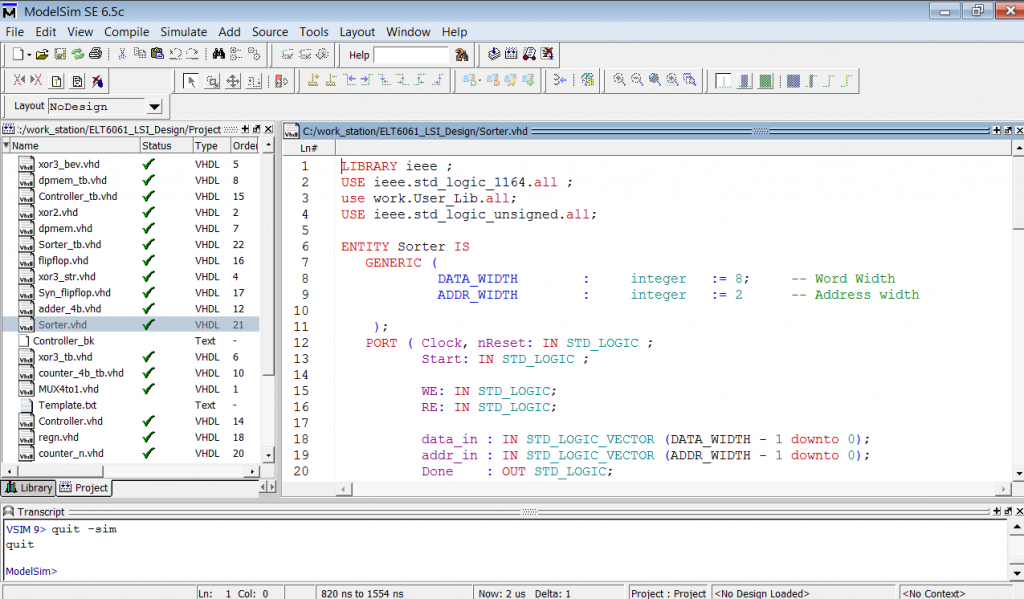The width and height of the screenshot is (1024, 599).
Task: Open the Simulate menu
Action: 184,32
